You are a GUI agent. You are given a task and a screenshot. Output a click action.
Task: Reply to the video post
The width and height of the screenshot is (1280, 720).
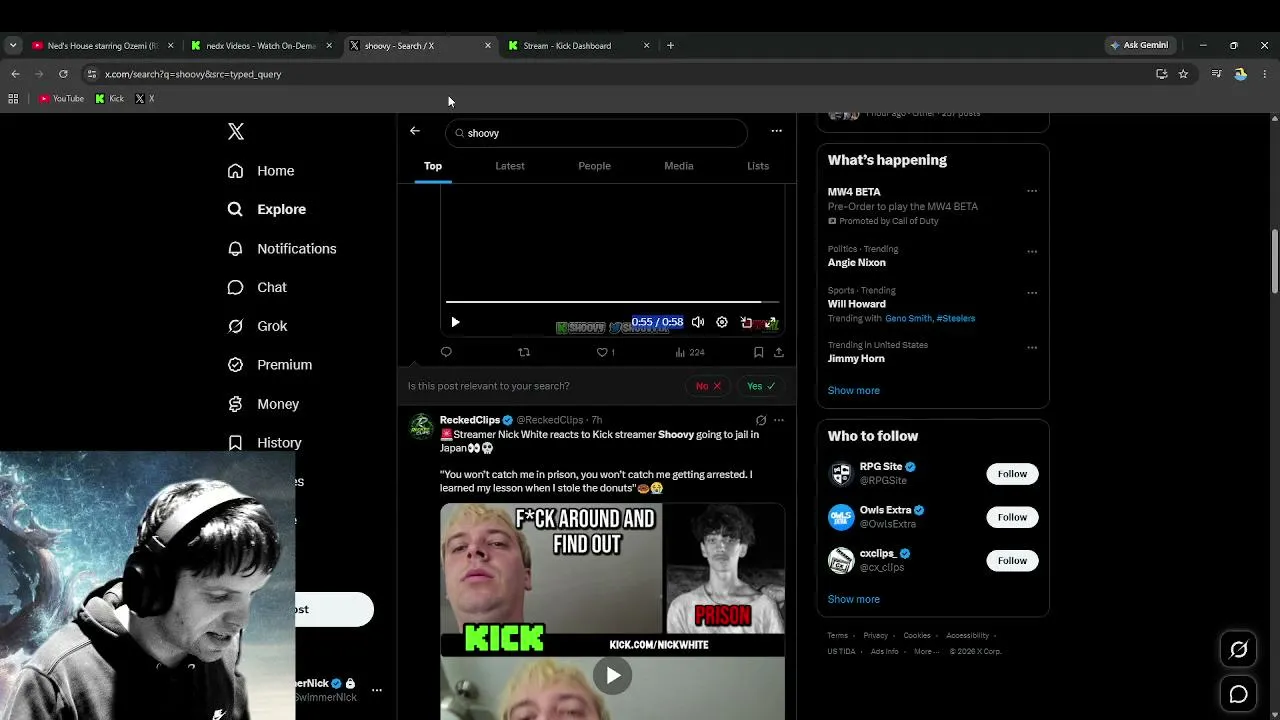[x=446, y=352]
